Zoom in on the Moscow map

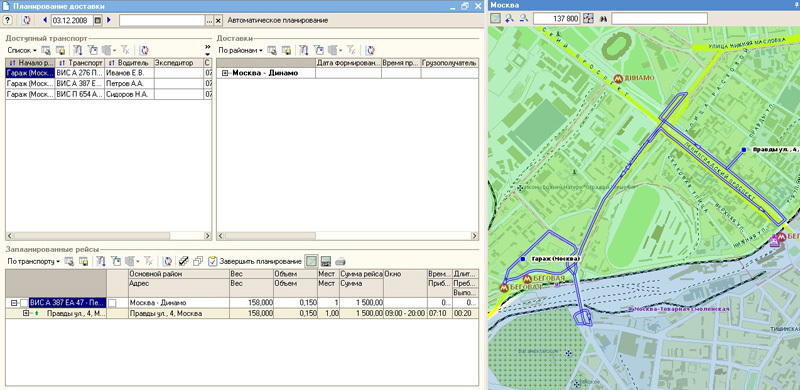coord(510,18)
